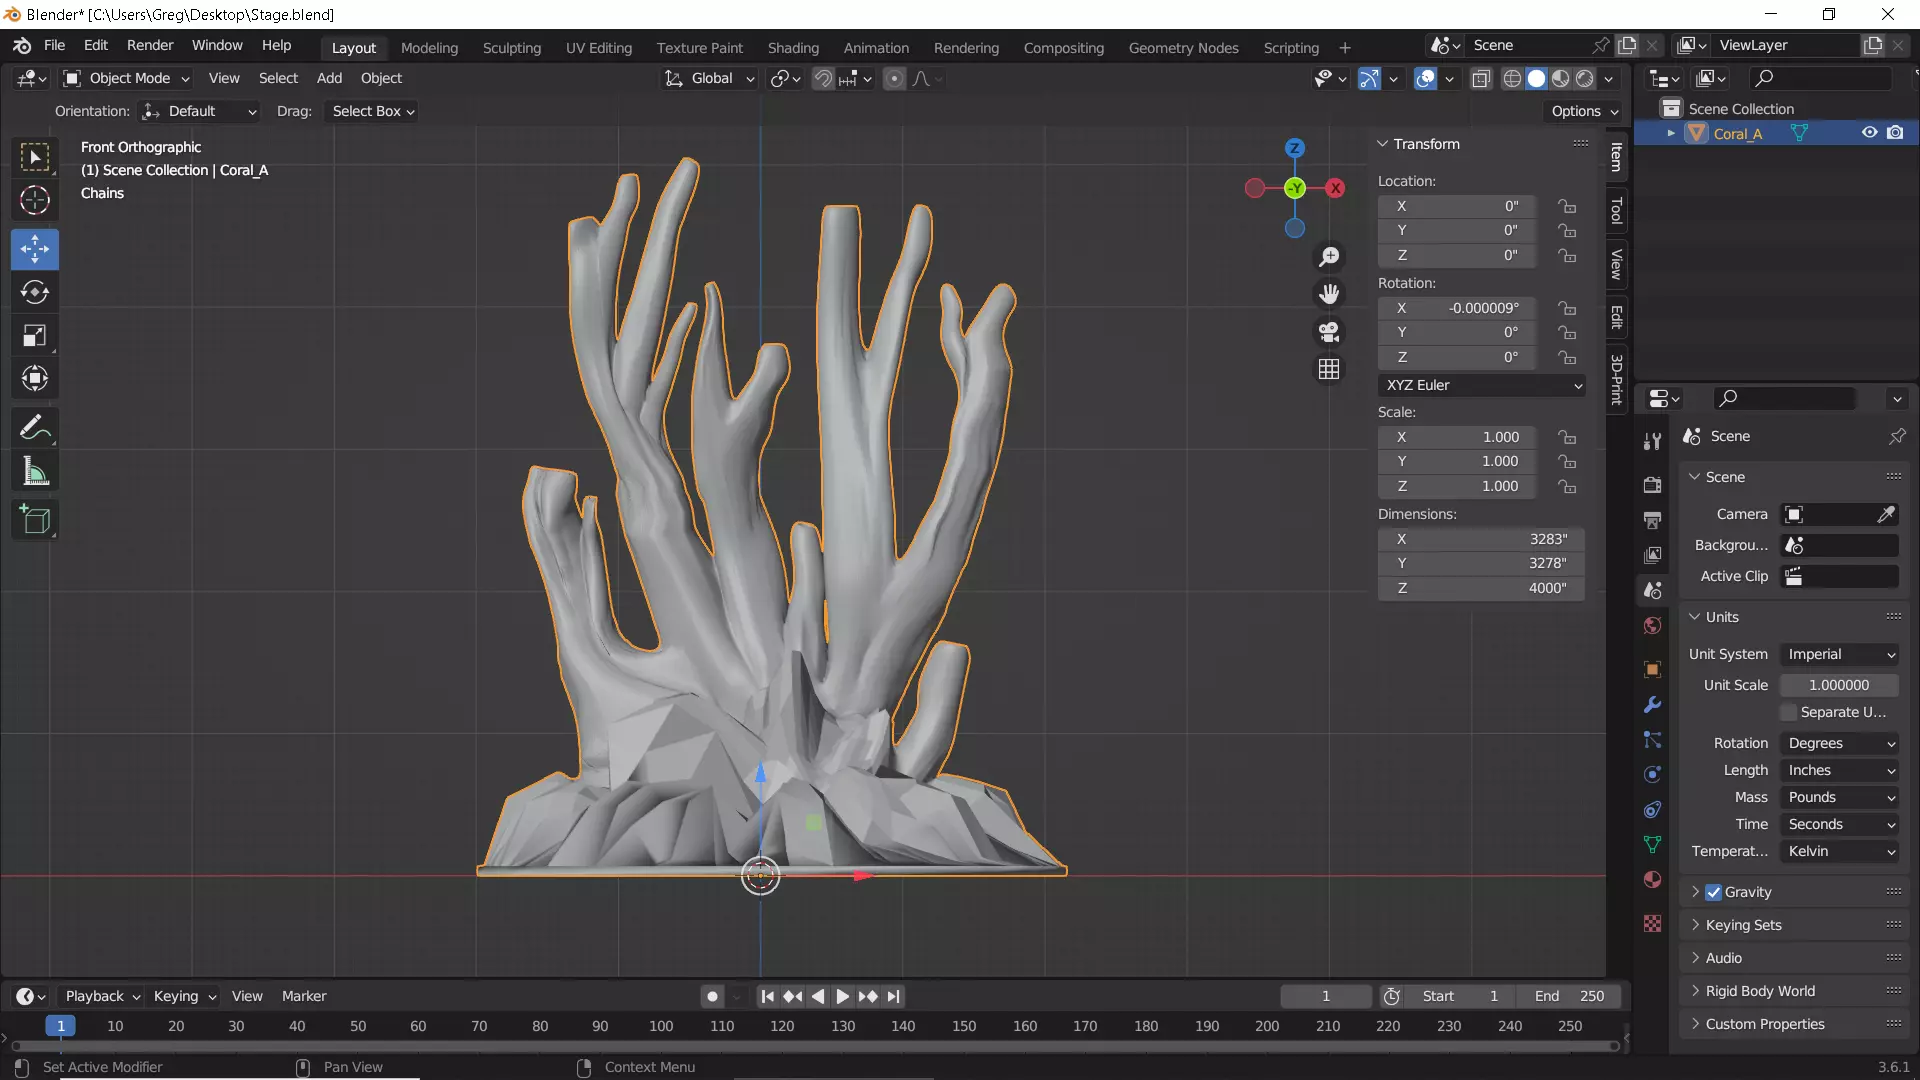Select the Measure tool
Image resolution: width=1920 pixels, height=1080 pixels.
pyautogui.click(x=35, y=471)
